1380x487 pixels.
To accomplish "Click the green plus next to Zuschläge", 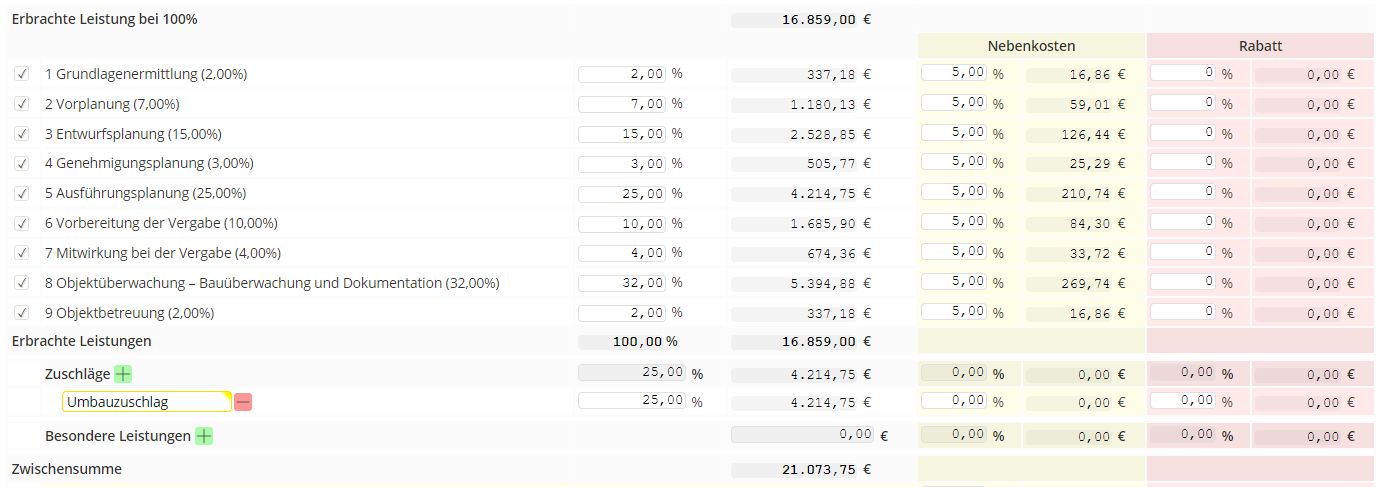I will [123, 374].
